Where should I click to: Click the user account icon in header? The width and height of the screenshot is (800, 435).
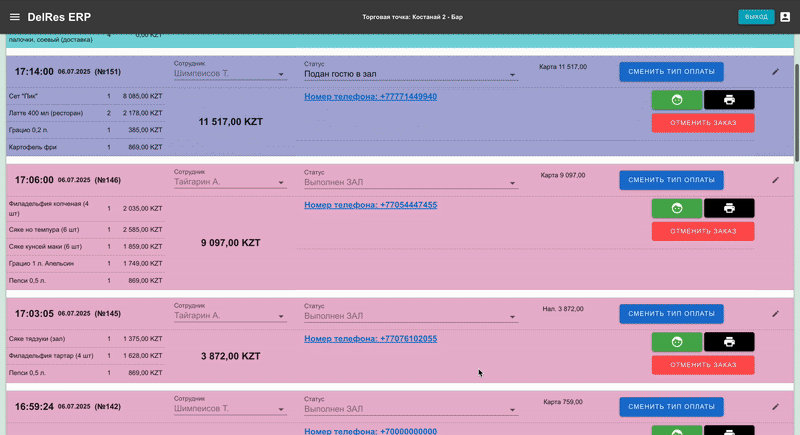point(785,17)
